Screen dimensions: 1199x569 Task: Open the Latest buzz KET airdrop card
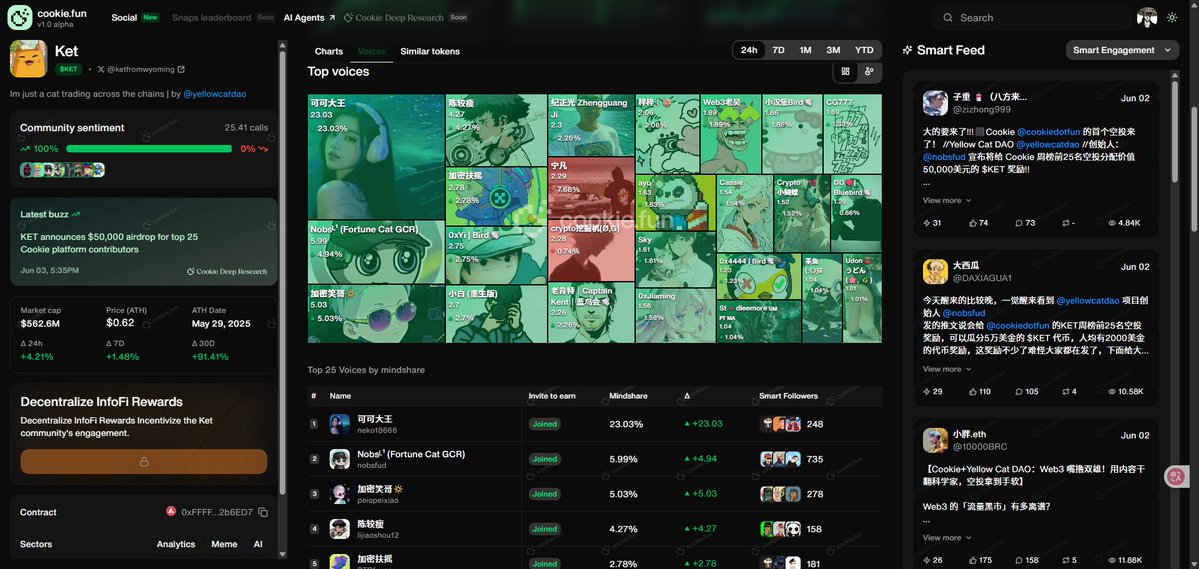(144, 242)
